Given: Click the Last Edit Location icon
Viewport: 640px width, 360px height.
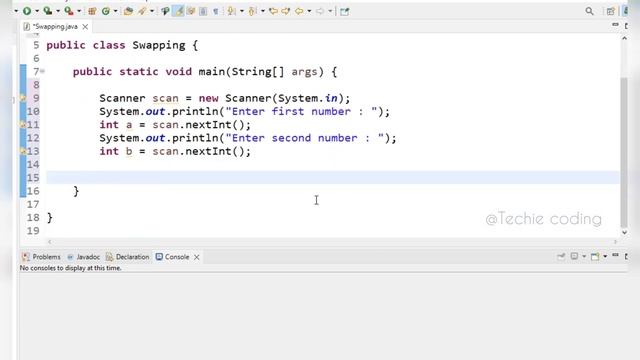Looking at the screenshot, I should point(273,11).
